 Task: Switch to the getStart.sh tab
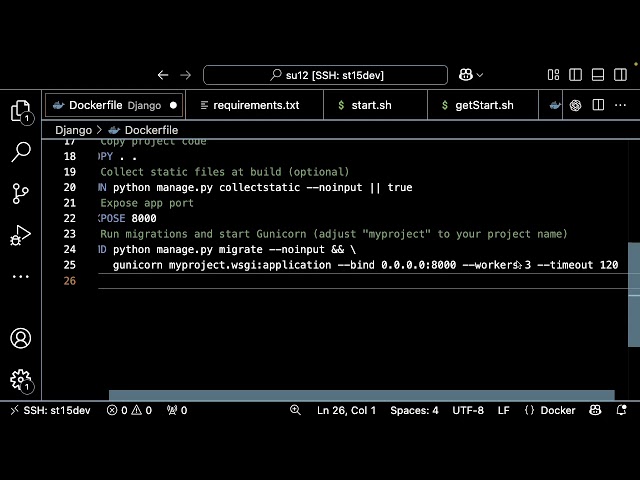pyautogui.click(x=483, y=105)
